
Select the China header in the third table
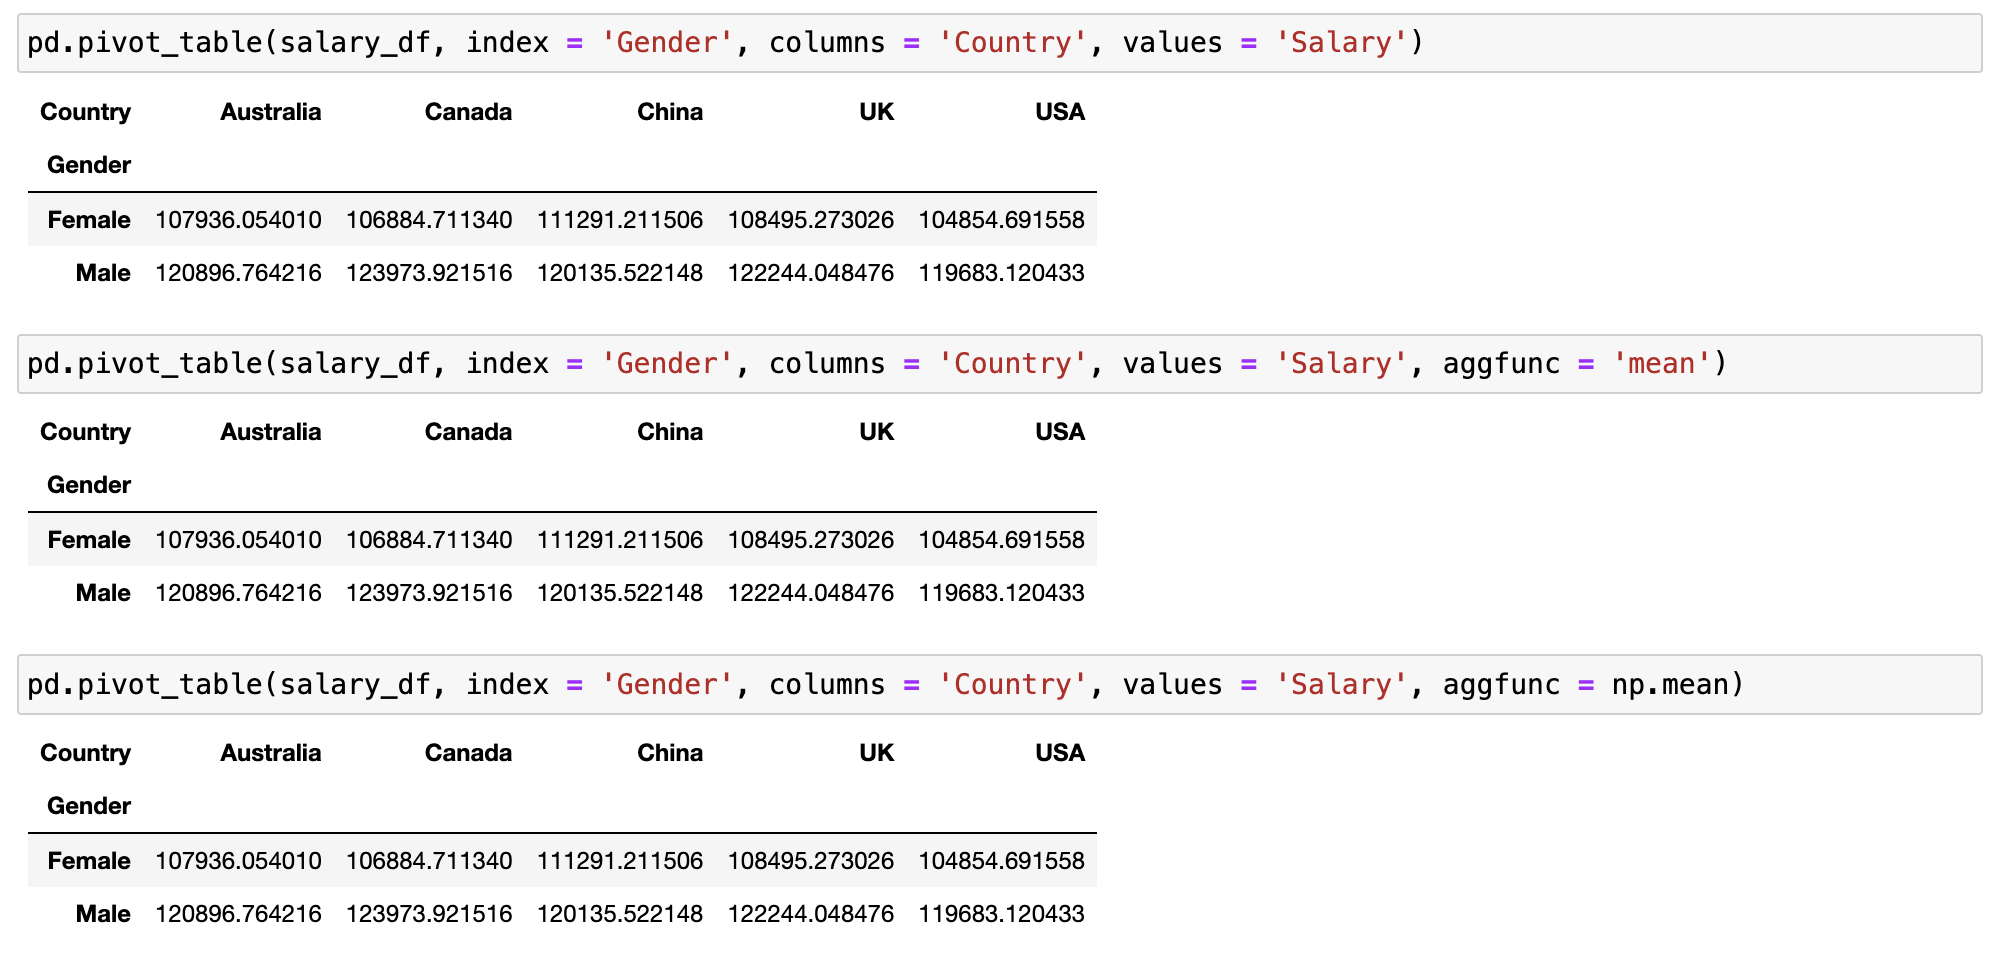[670, 753]
